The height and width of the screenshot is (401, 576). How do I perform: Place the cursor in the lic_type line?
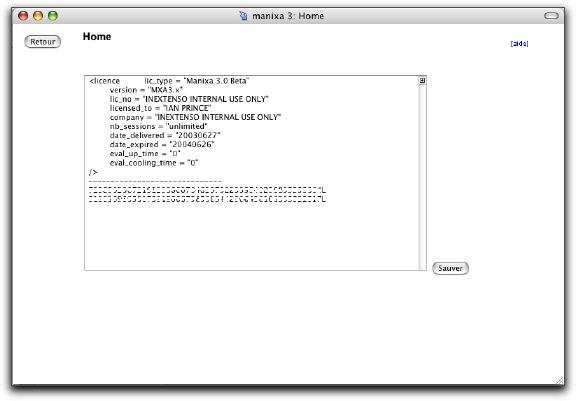(x=197, y=81)
